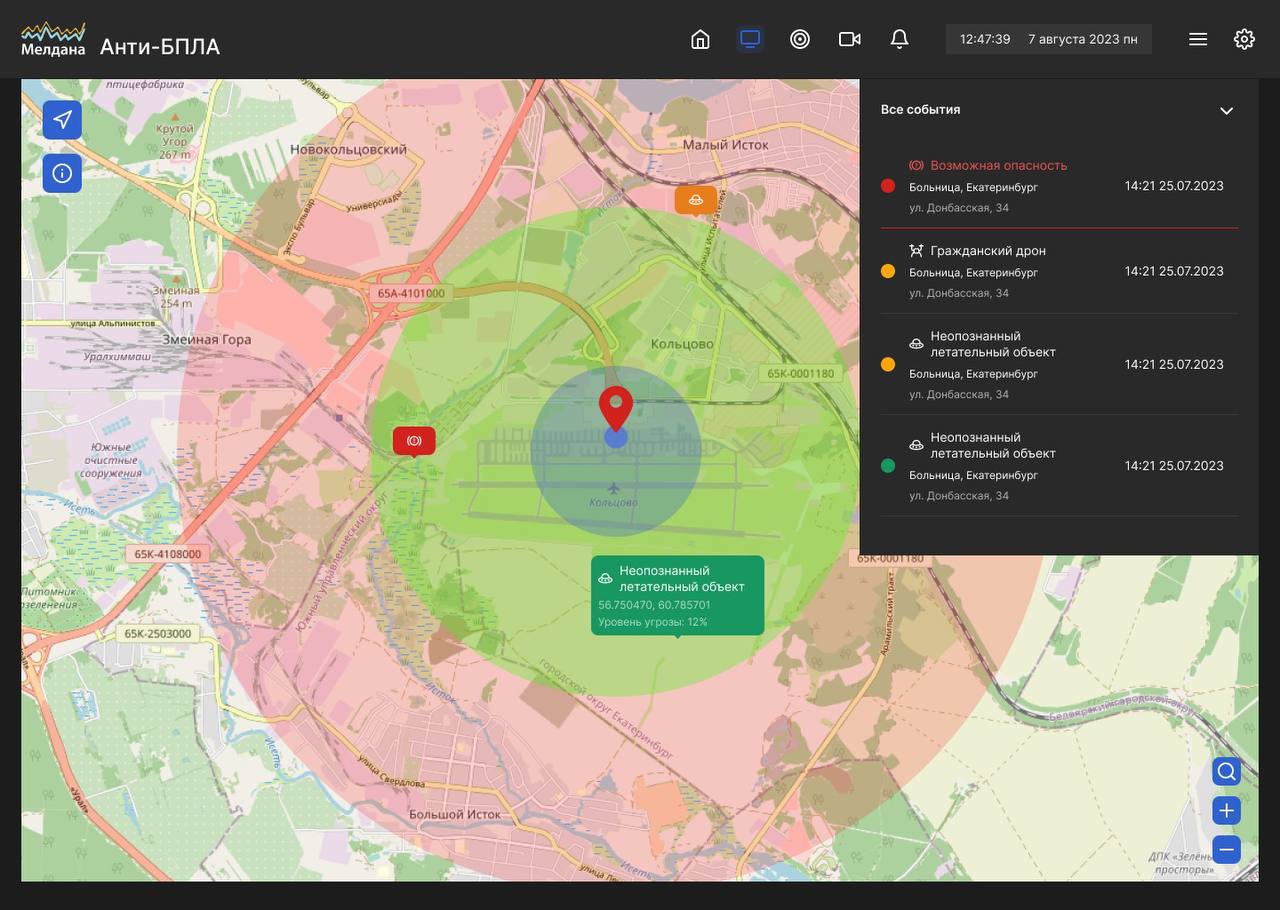Select the monitor view icon
1280x910 pixels.
[x=750, y=39]
